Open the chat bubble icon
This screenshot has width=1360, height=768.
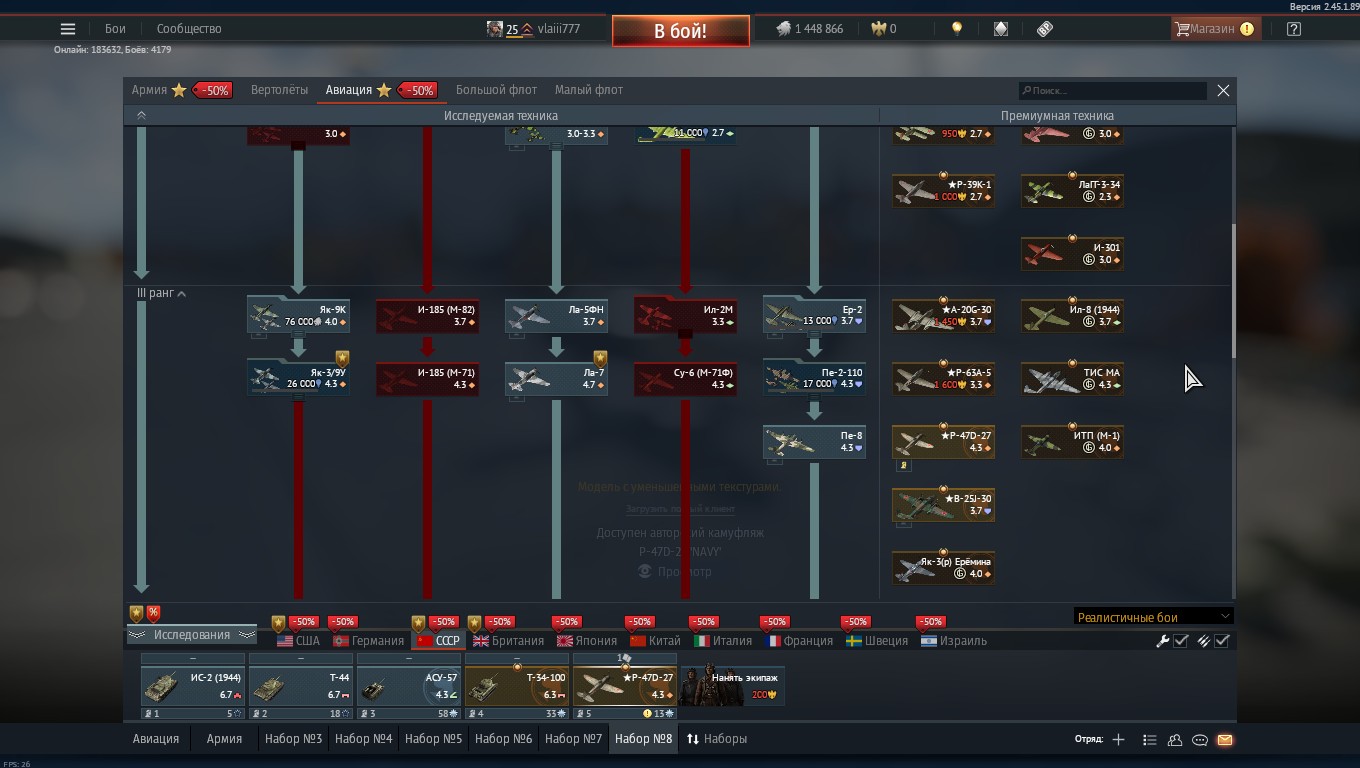(1200, 740)
